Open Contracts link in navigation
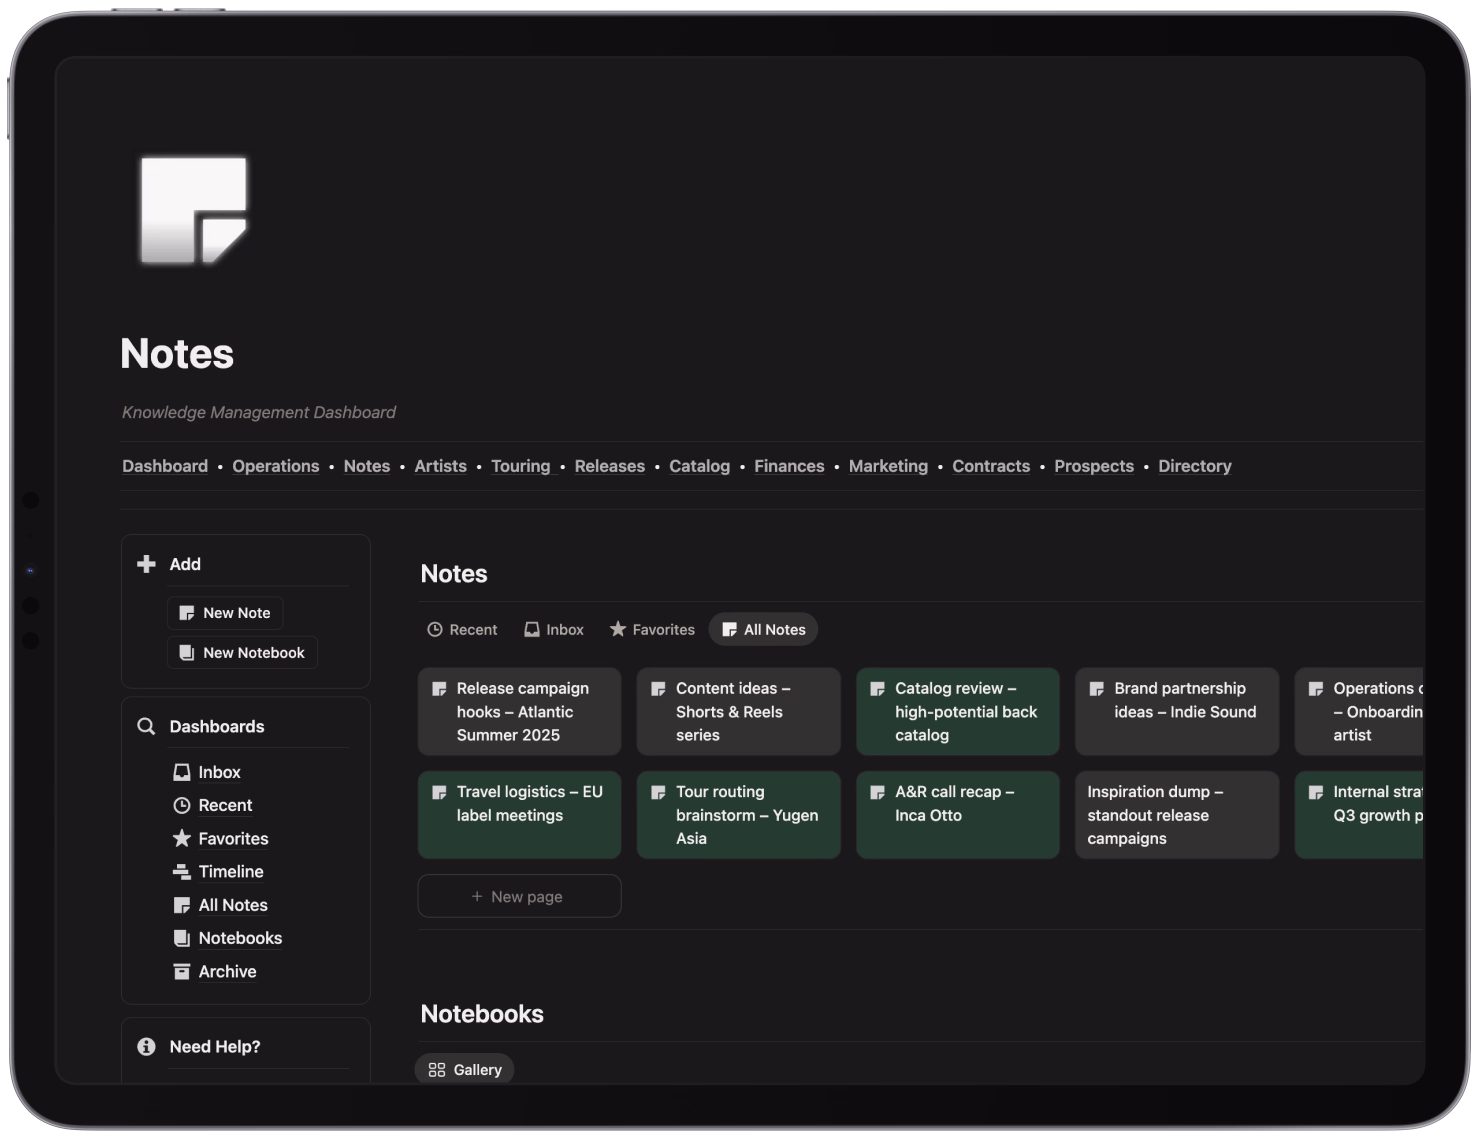 tap(991, 466)
